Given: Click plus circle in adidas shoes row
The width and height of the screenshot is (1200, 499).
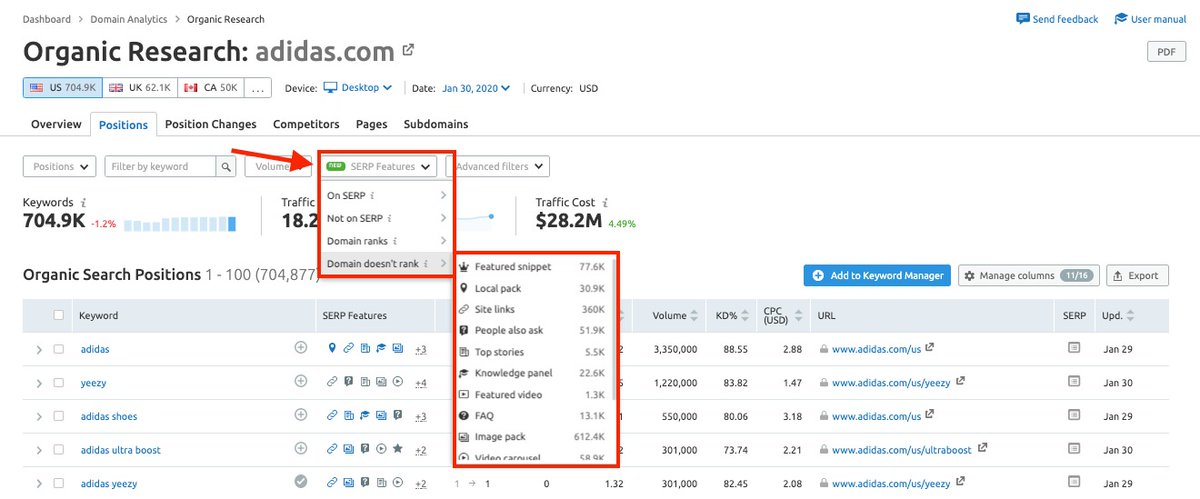Looking at the screenshot, I should (300, 415).
